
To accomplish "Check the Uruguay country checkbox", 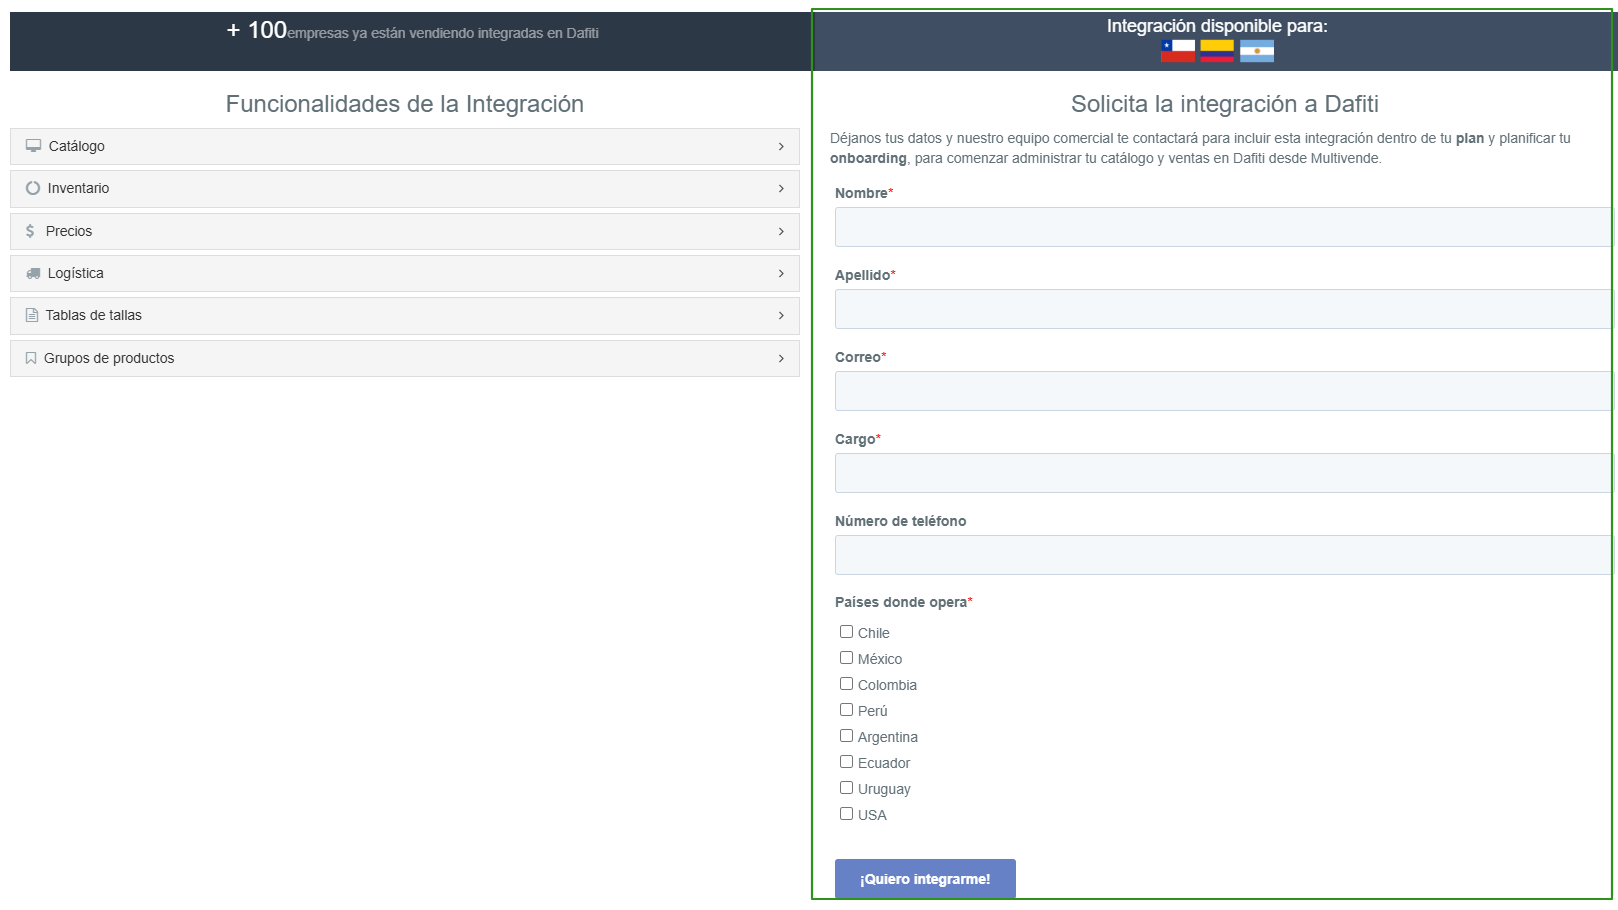I will pyautogui.click(x=846, y=788).
